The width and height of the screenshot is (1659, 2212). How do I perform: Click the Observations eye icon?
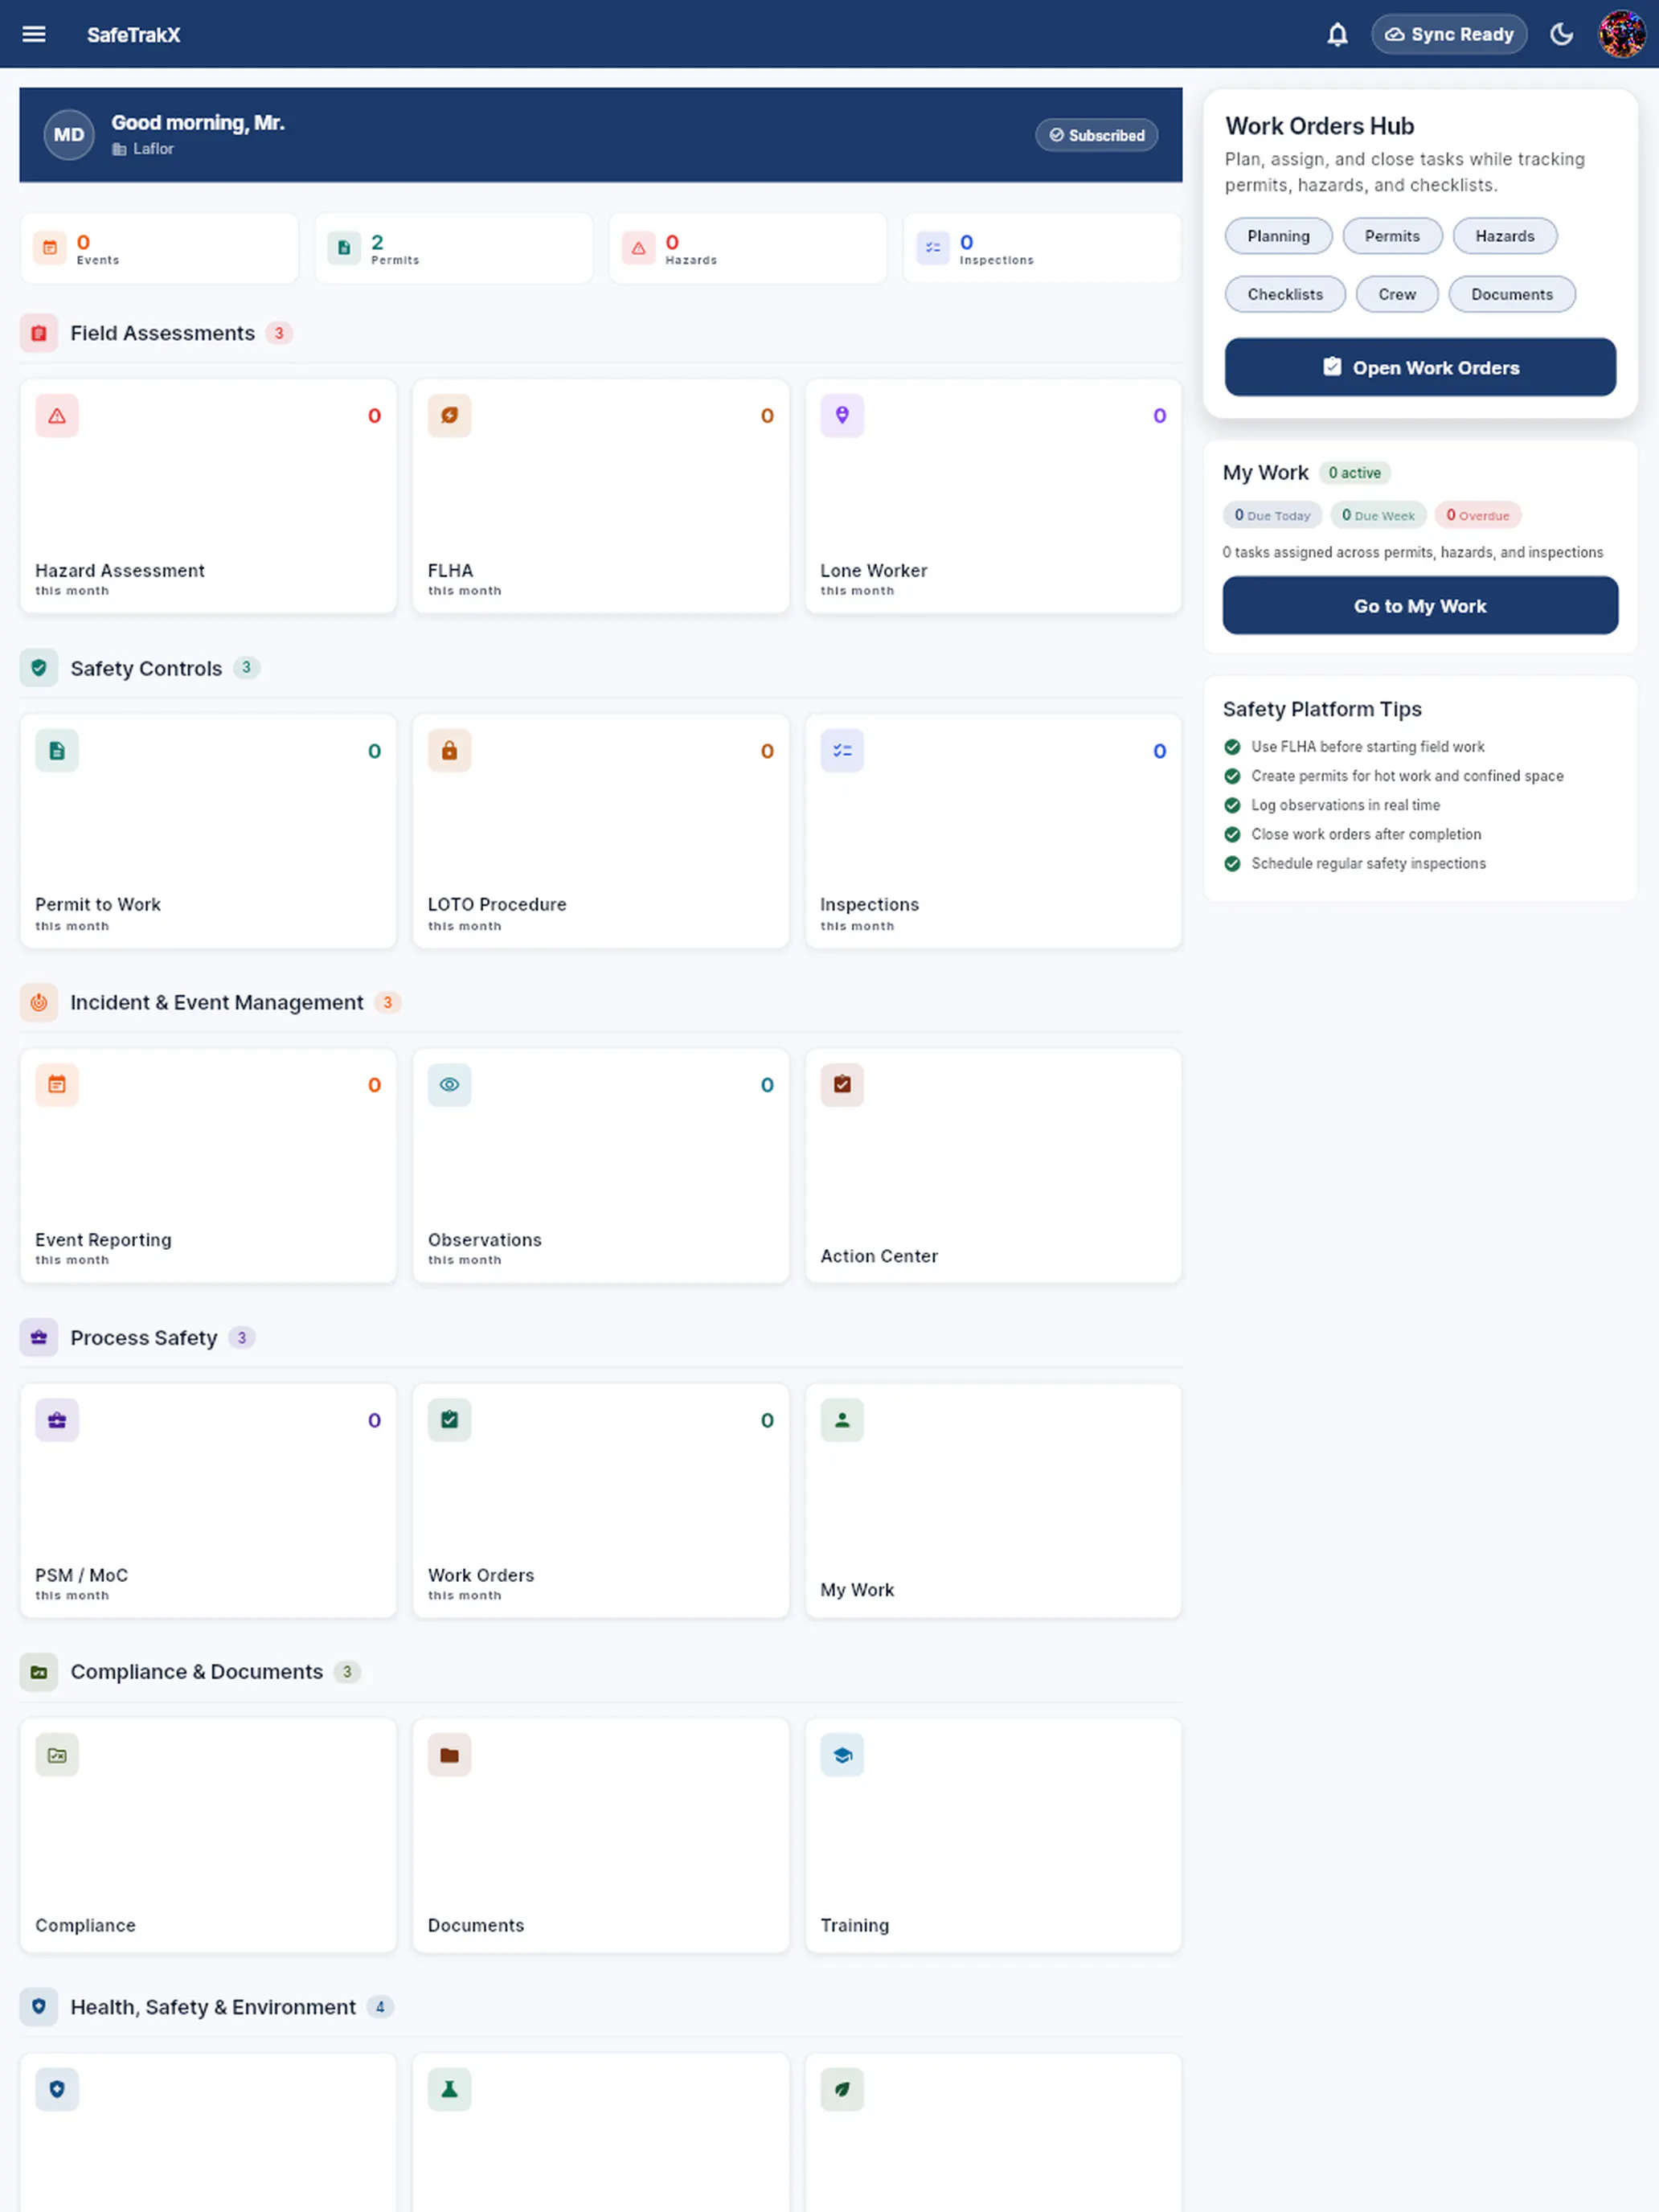click(x=449, y=1085)
